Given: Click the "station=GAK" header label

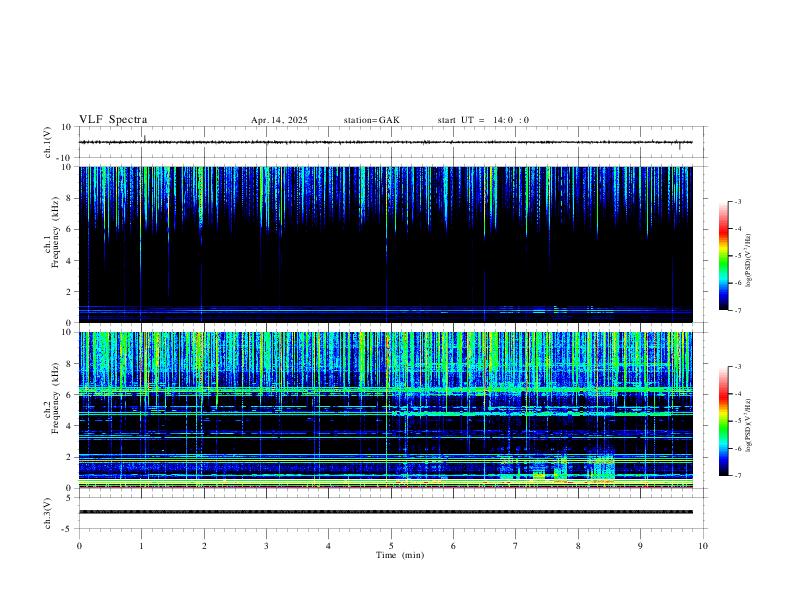Looking at the screenshot, I should [x=371, y=120].
